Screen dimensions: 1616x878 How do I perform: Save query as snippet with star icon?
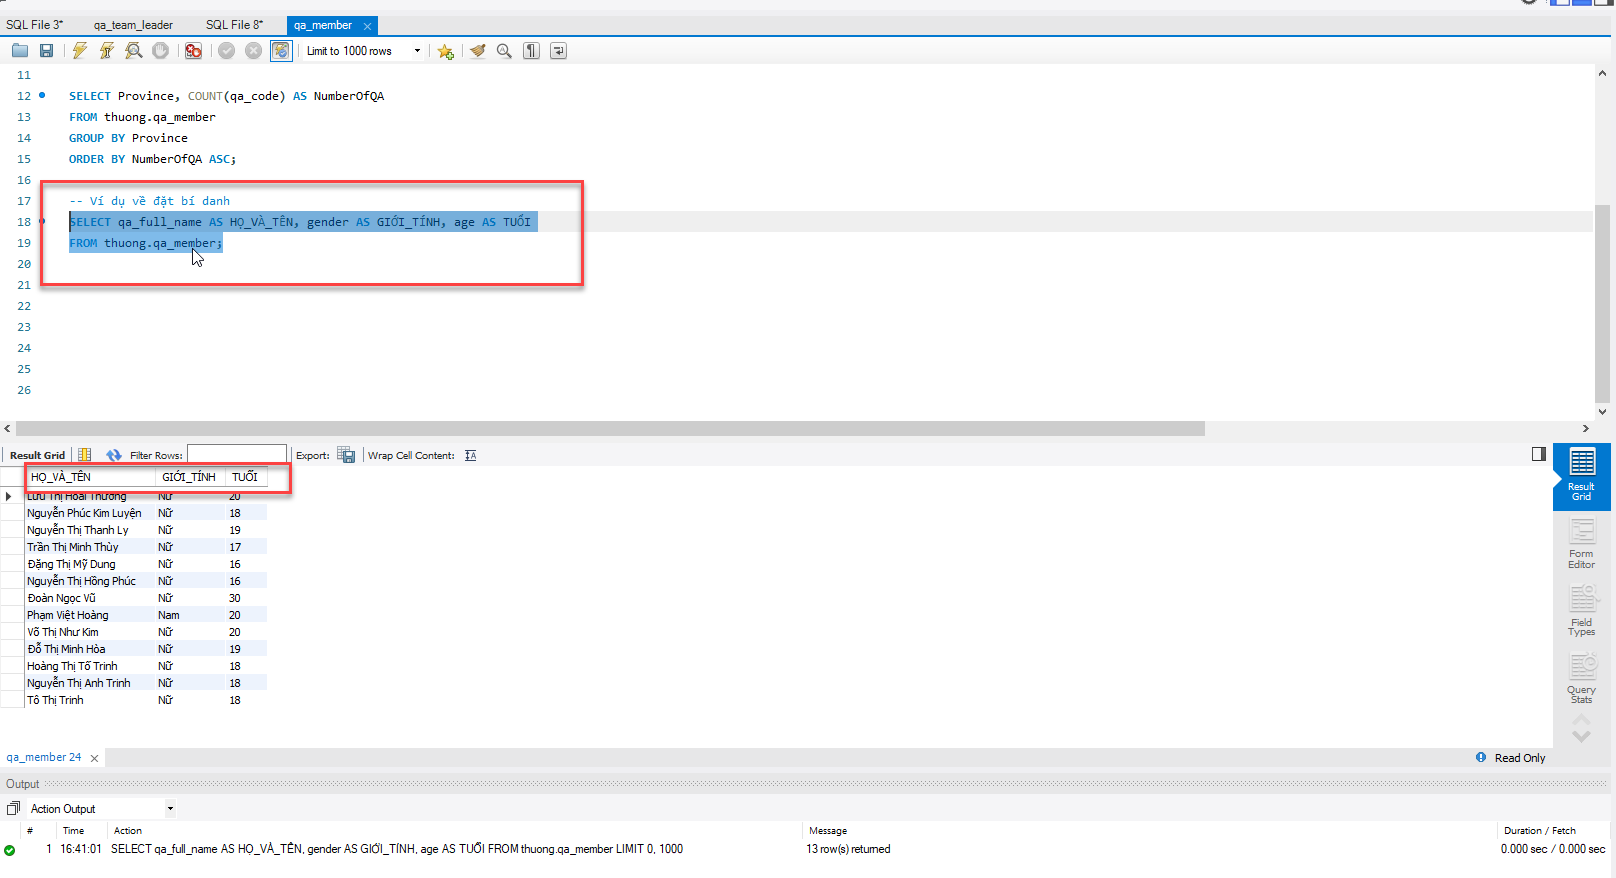[446, 51]
